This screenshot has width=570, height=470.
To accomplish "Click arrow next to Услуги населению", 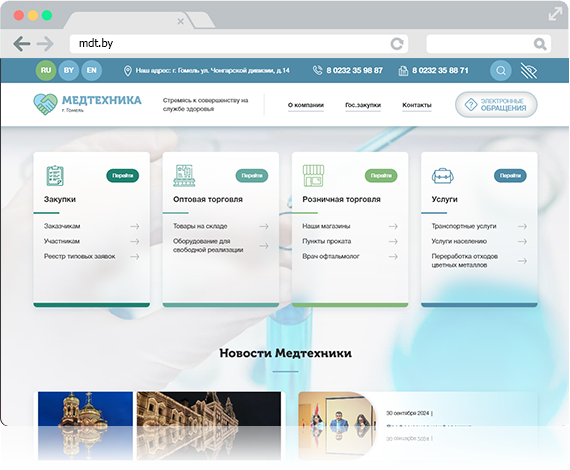I will (x=522, y=241).
